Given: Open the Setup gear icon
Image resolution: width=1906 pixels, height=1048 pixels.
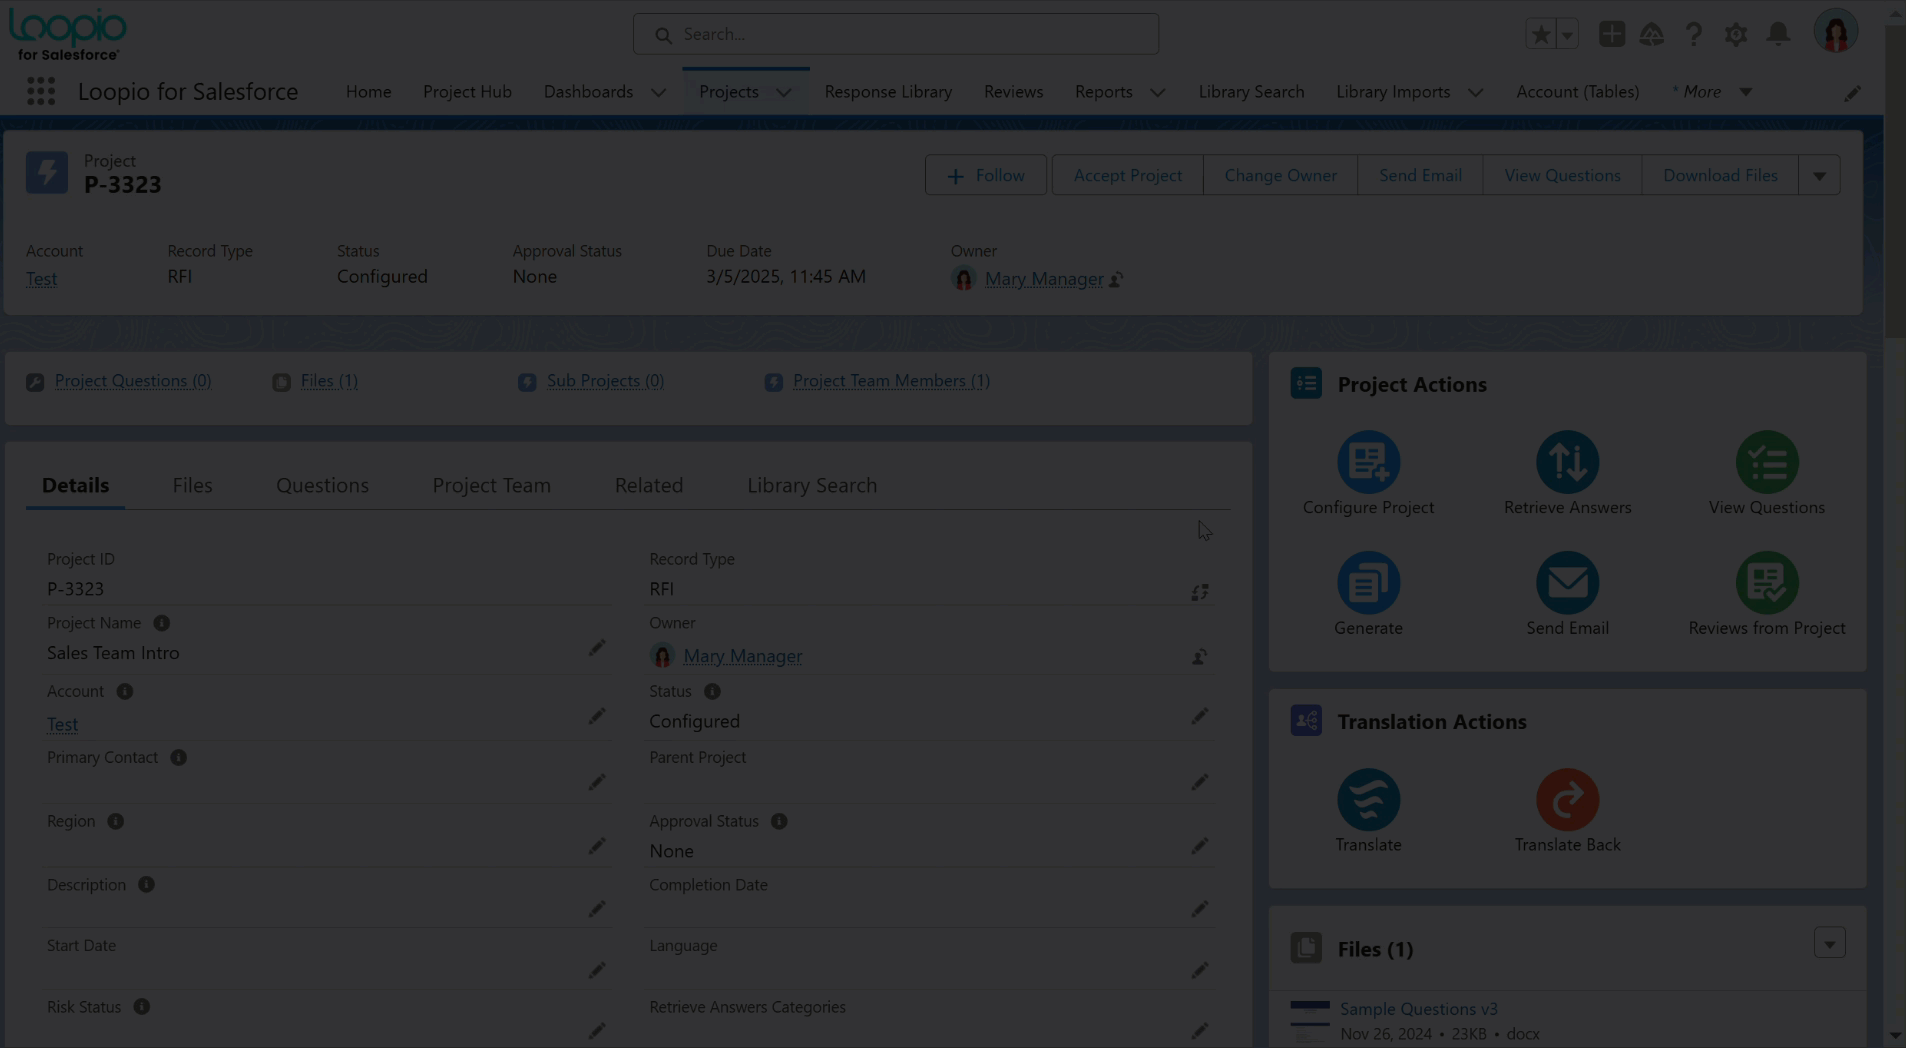Looking at the screenshot, I should click(x=1735, y=34).
